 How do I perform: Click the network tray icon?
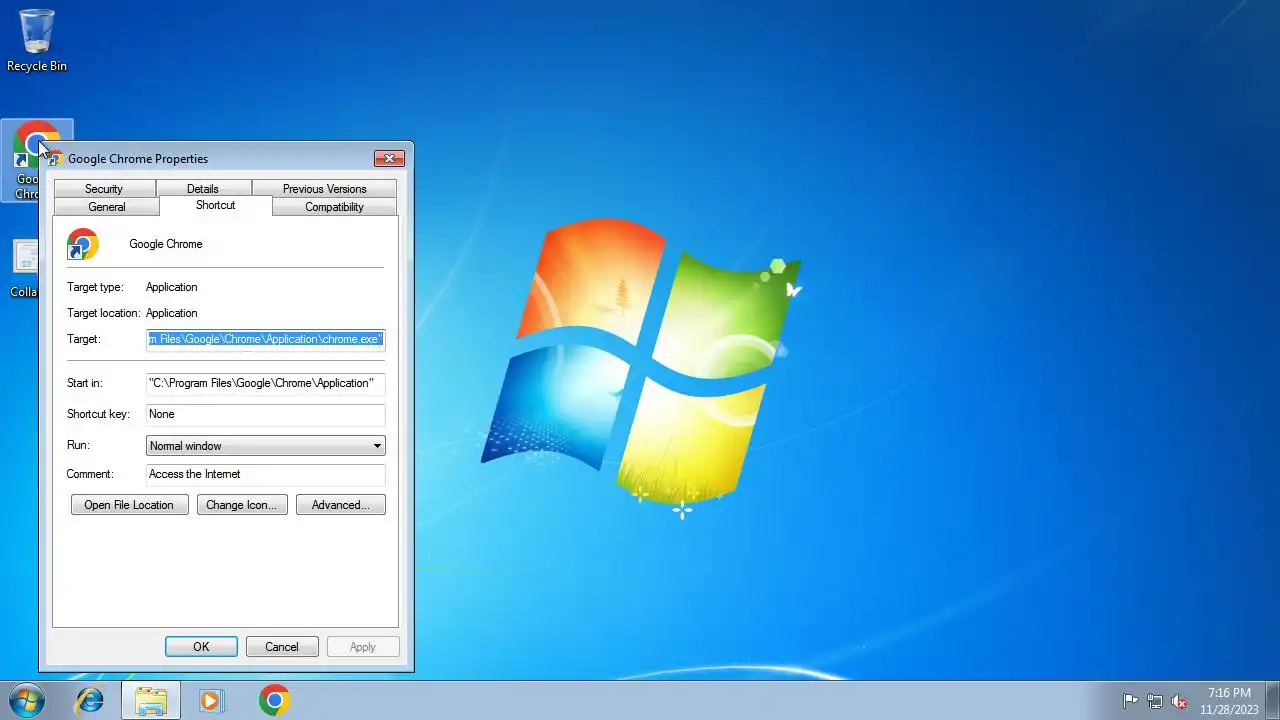(x=1155, y=701)
